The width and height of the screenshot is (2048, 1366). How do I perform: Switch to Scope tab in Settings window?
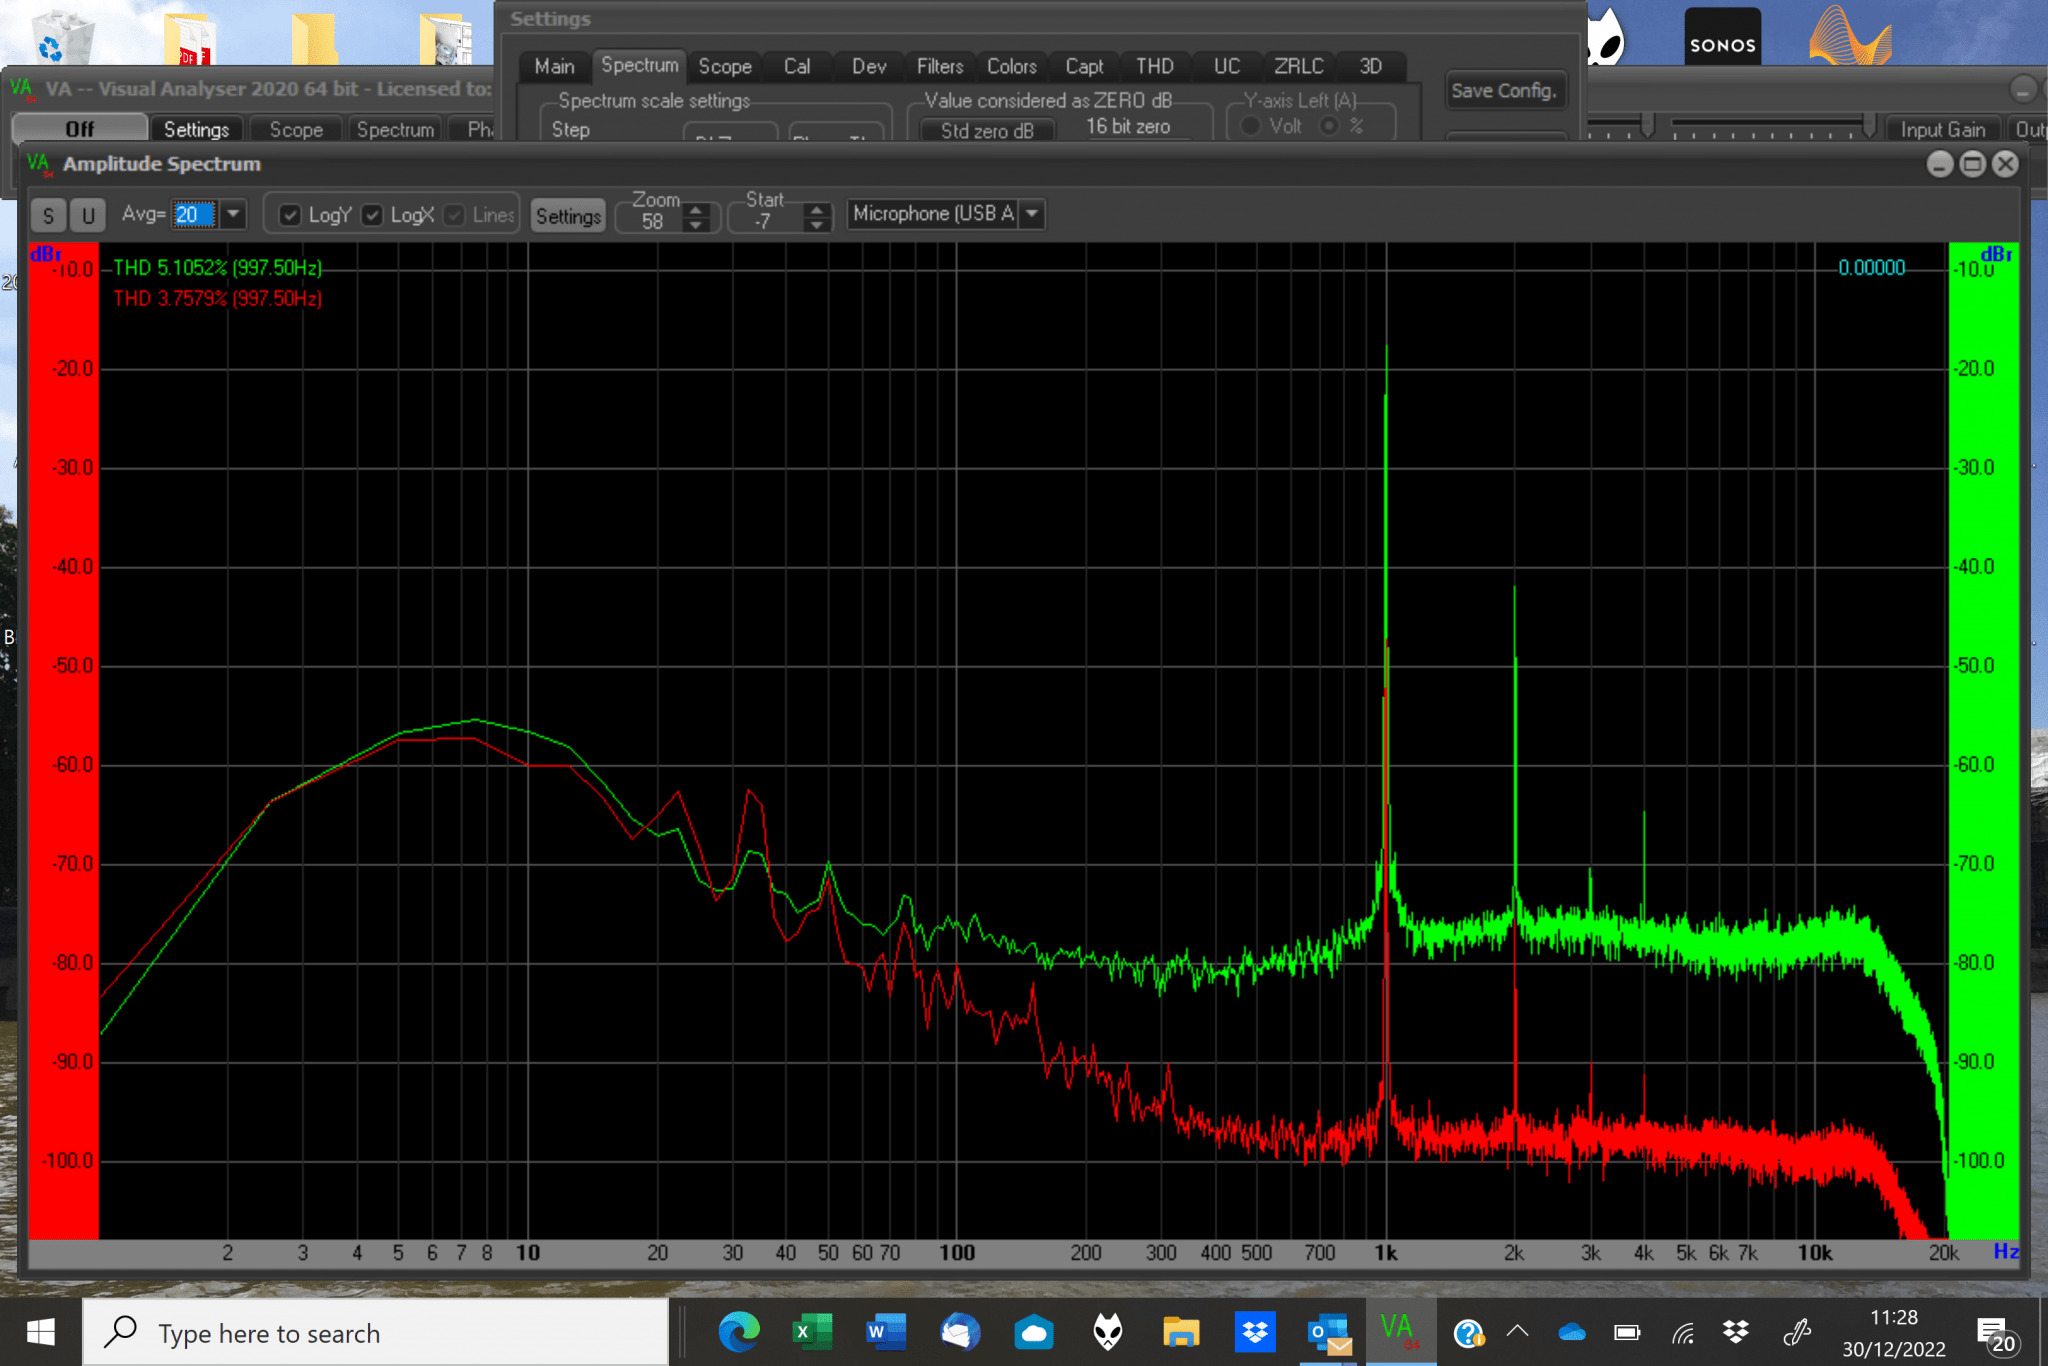tap(725, 66)
